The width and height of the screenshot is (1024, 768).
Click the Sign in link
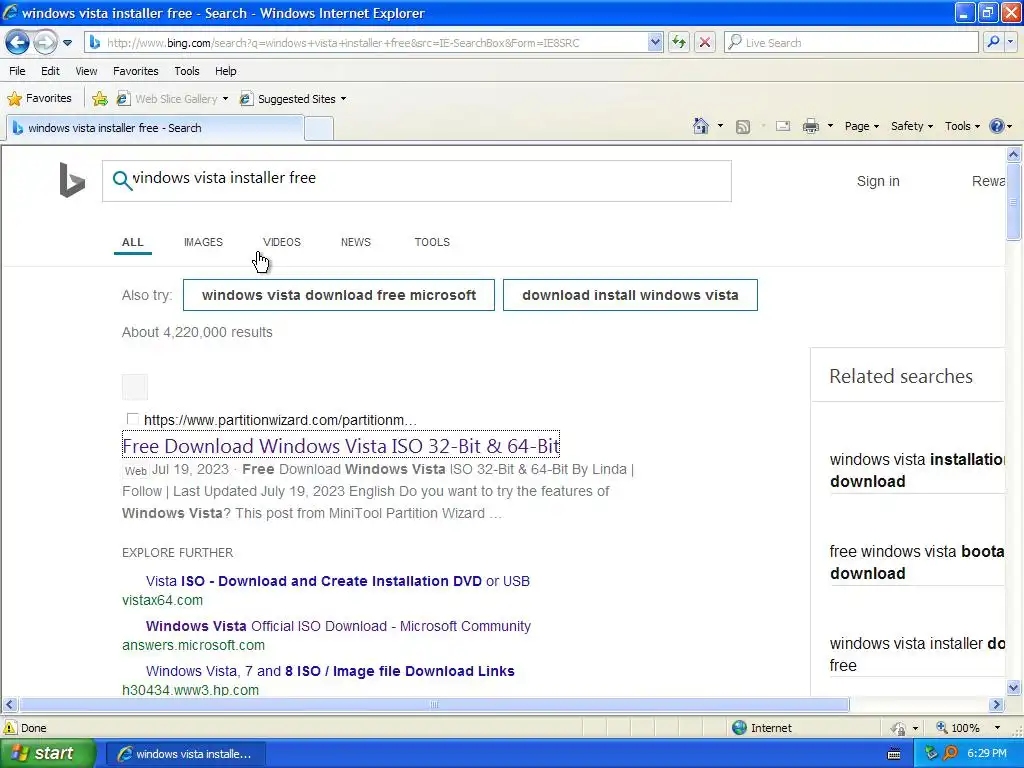878,181
